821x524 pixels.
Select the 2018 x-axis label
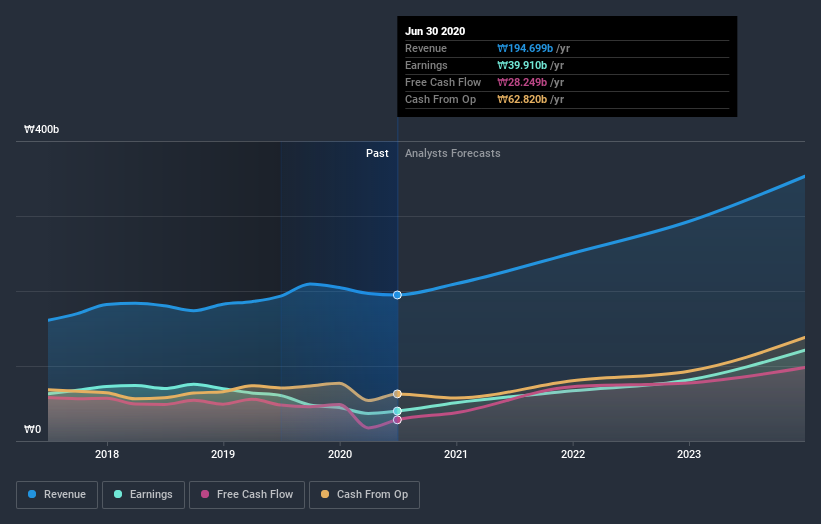pyautogui.click(x=107, y=454)
